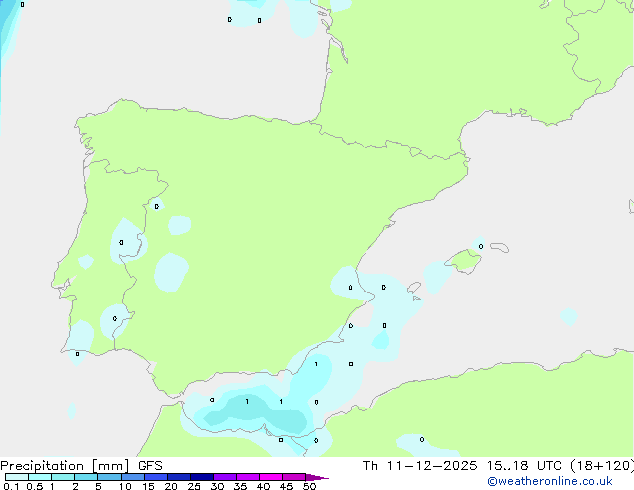This screenshot has width=634, height=490.
Task: Click the 'Th' weekday label
Action: click(x=370, y=466)
